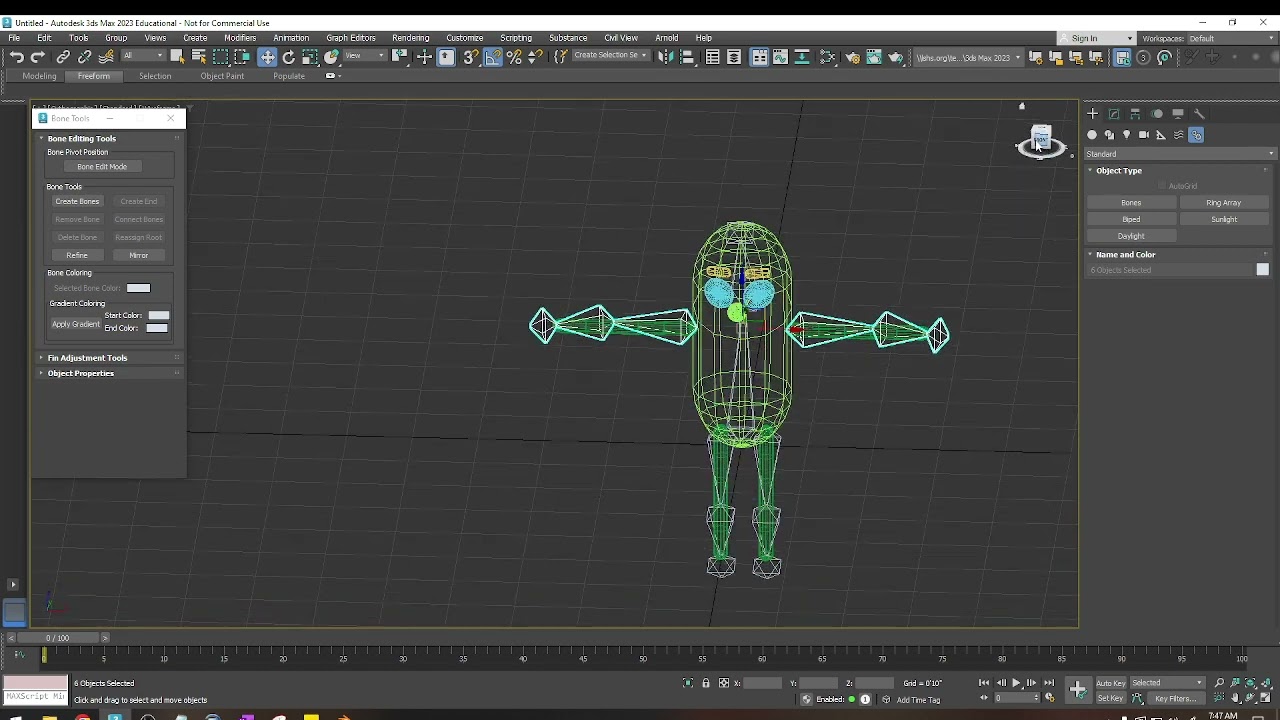Click the Daylight object type button
The width and height of the screenshot is (1280, 720).
1131,236
